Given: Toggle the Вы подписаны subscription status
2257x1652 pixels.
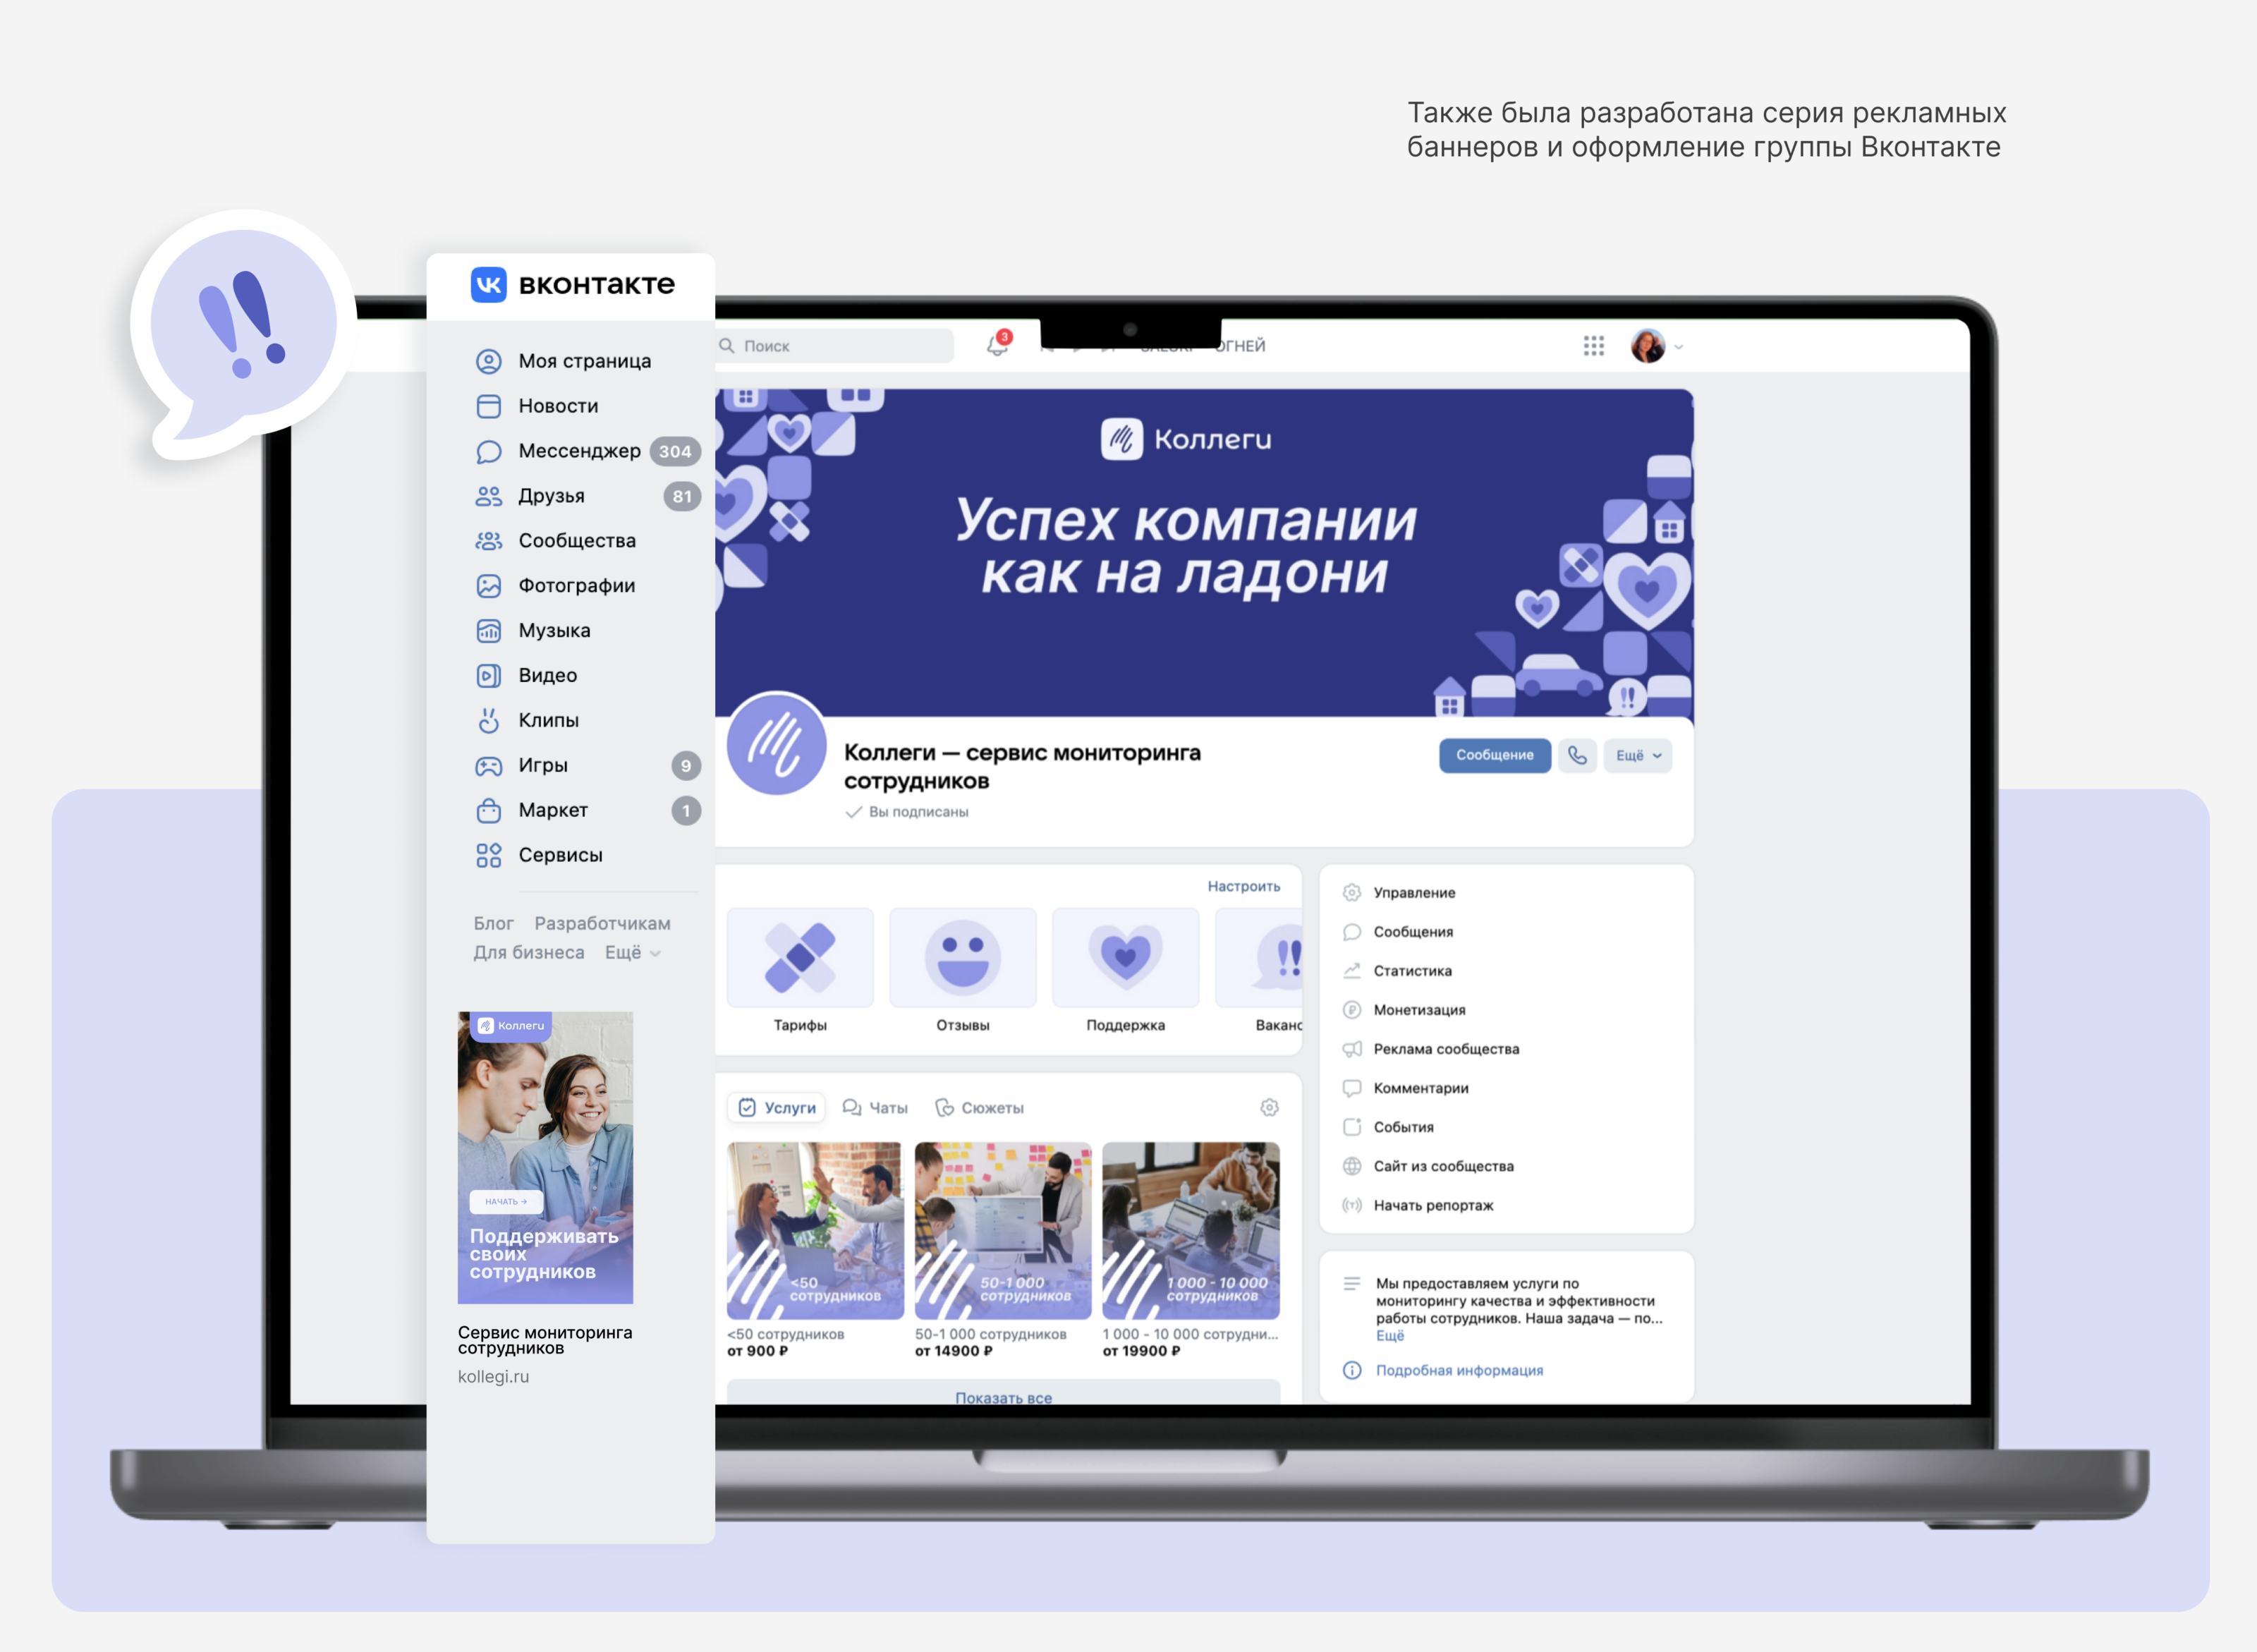Looking at the screenshot, I should pos(908,812).
